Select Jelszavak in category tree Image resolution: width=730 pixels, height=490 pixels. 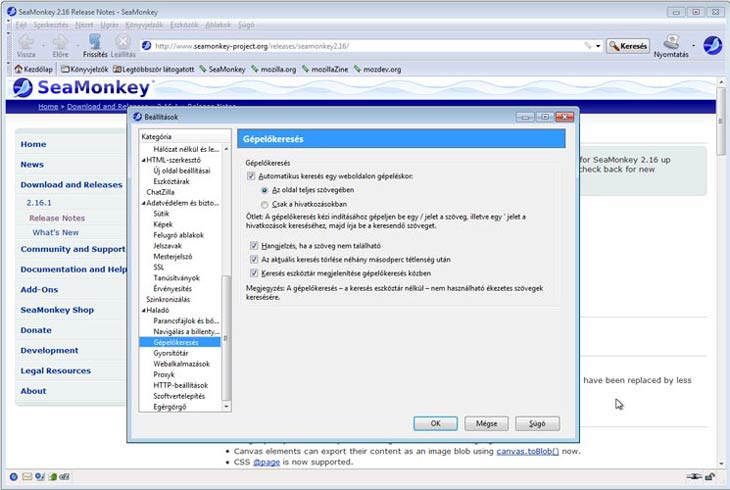[x=168, y=246]
